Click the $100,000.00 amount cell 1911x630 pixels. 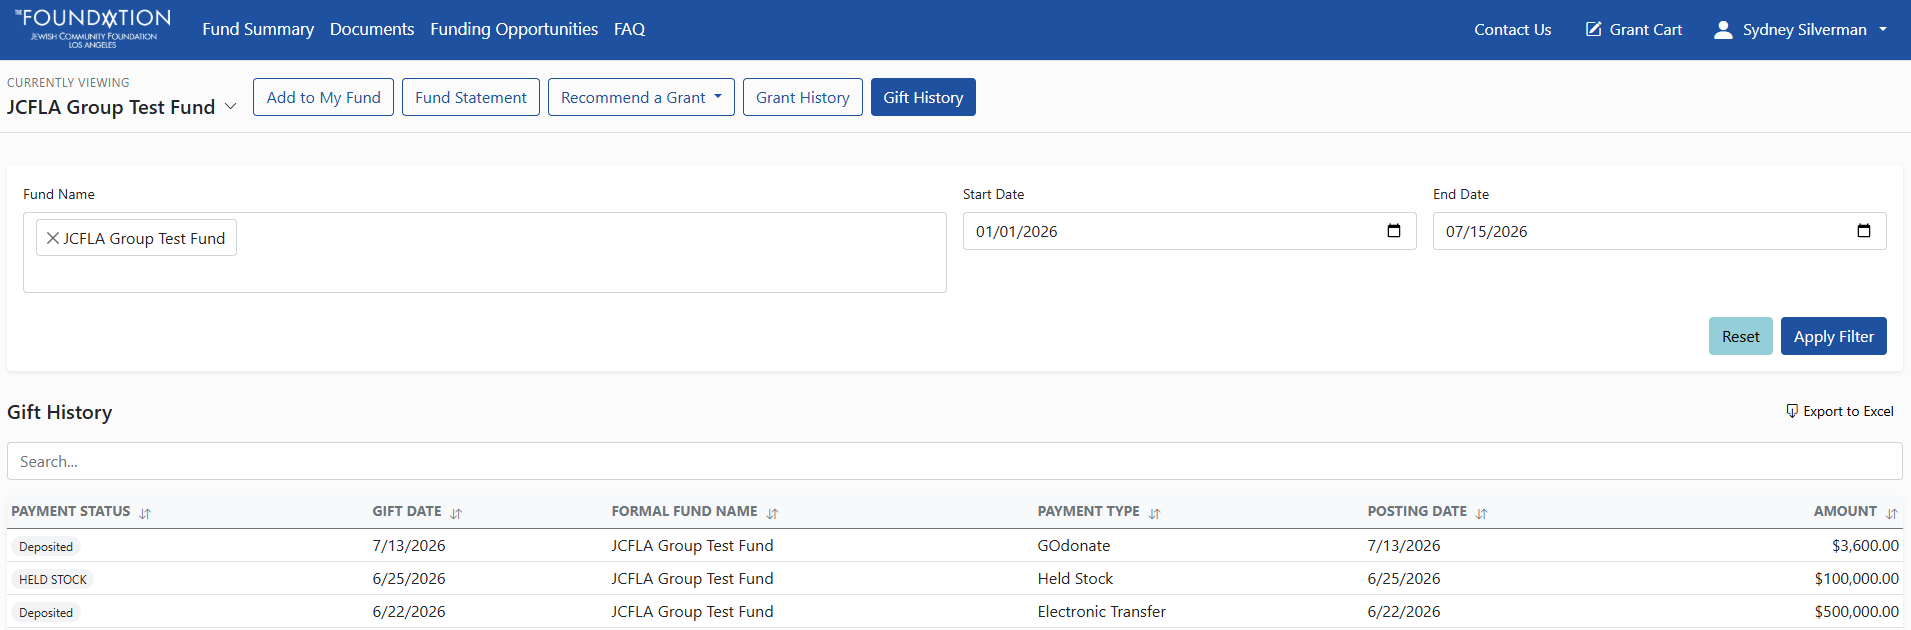click(x=1857, y=578)
